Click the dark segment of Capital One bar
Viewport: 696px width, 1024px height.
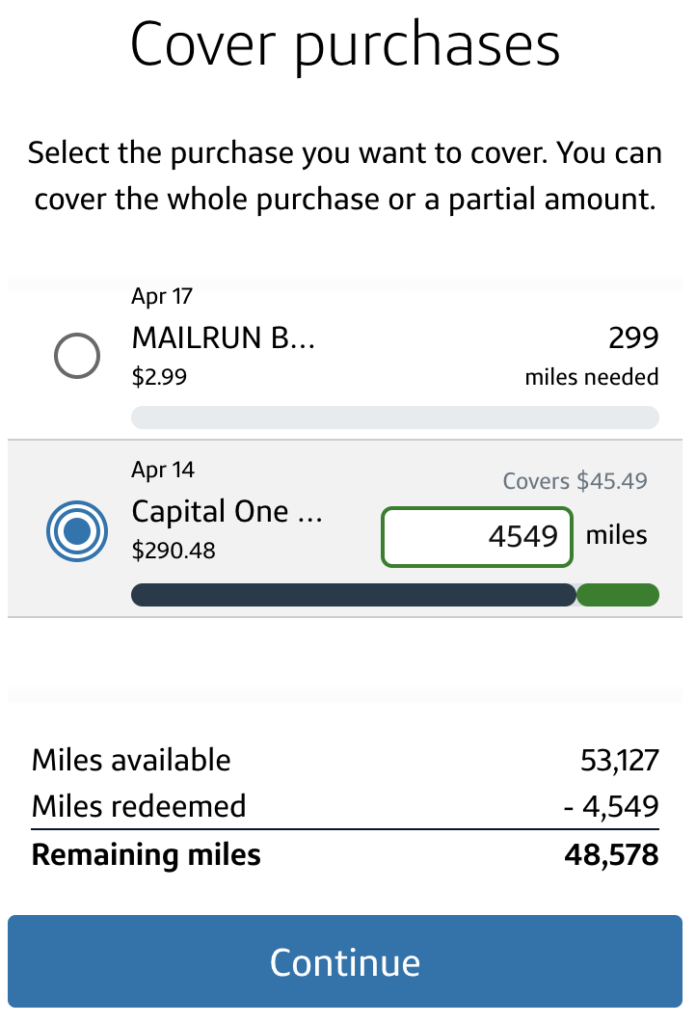point(353,596)
